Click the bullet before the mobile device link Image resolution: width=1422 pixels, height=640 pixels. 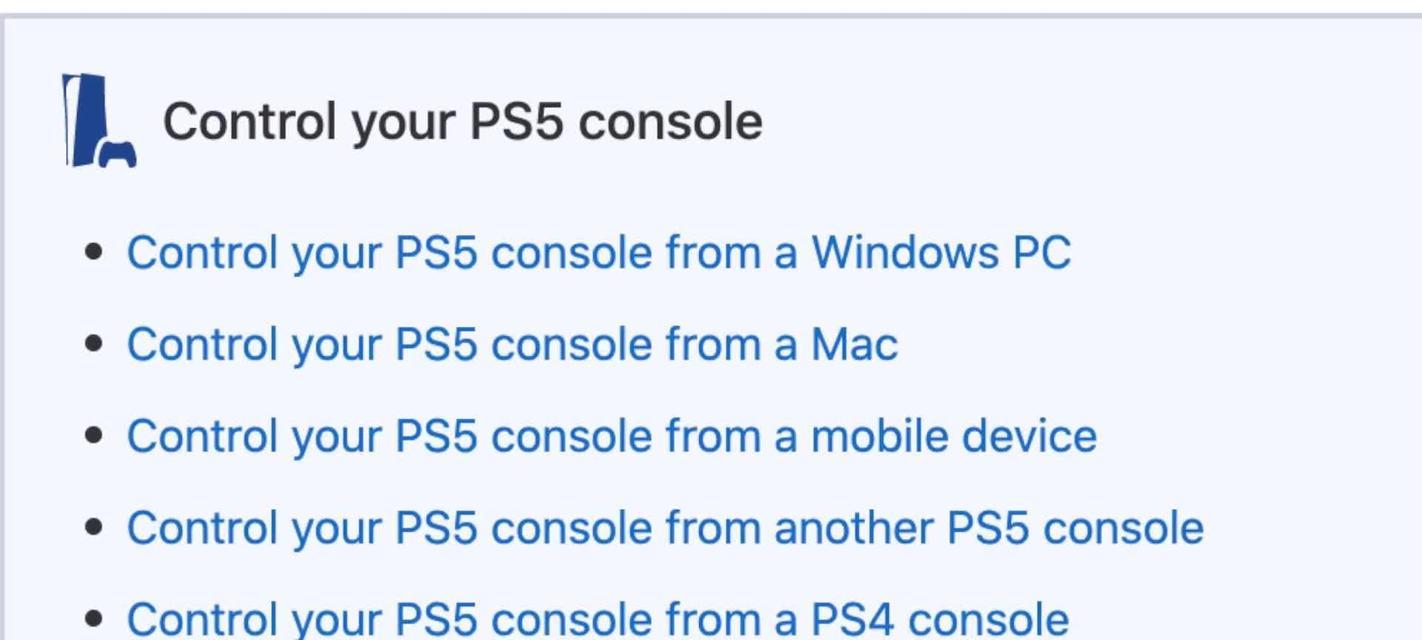(95, 436)
